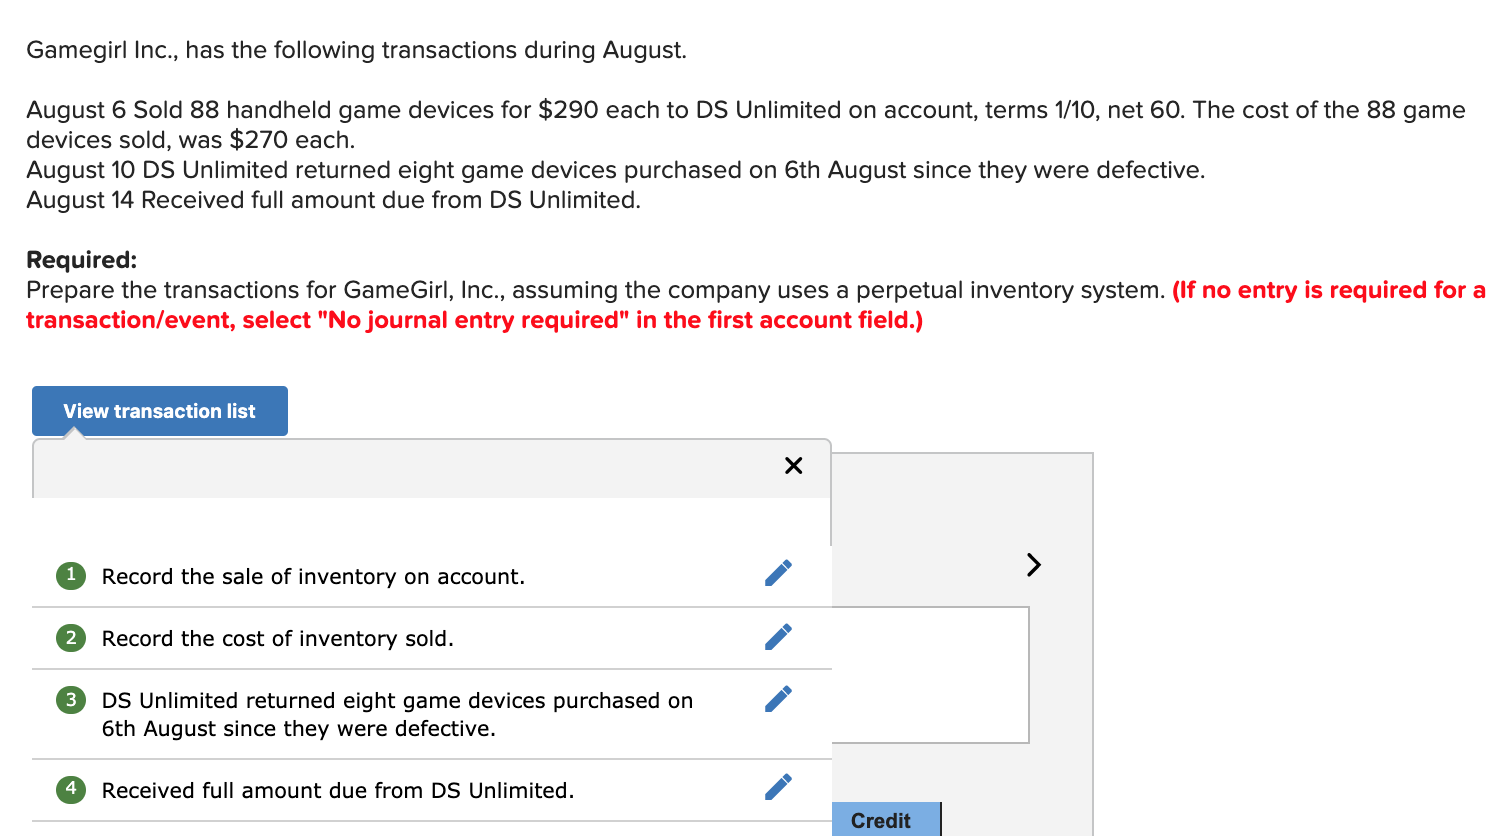Screen dimensions: 1512x836
Task: Click the edit icon for 'Received full amount due'
Action: [777, 787]
